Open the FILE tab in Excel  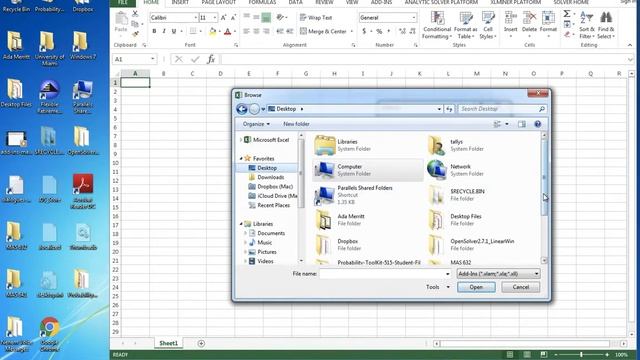[122, 2]
